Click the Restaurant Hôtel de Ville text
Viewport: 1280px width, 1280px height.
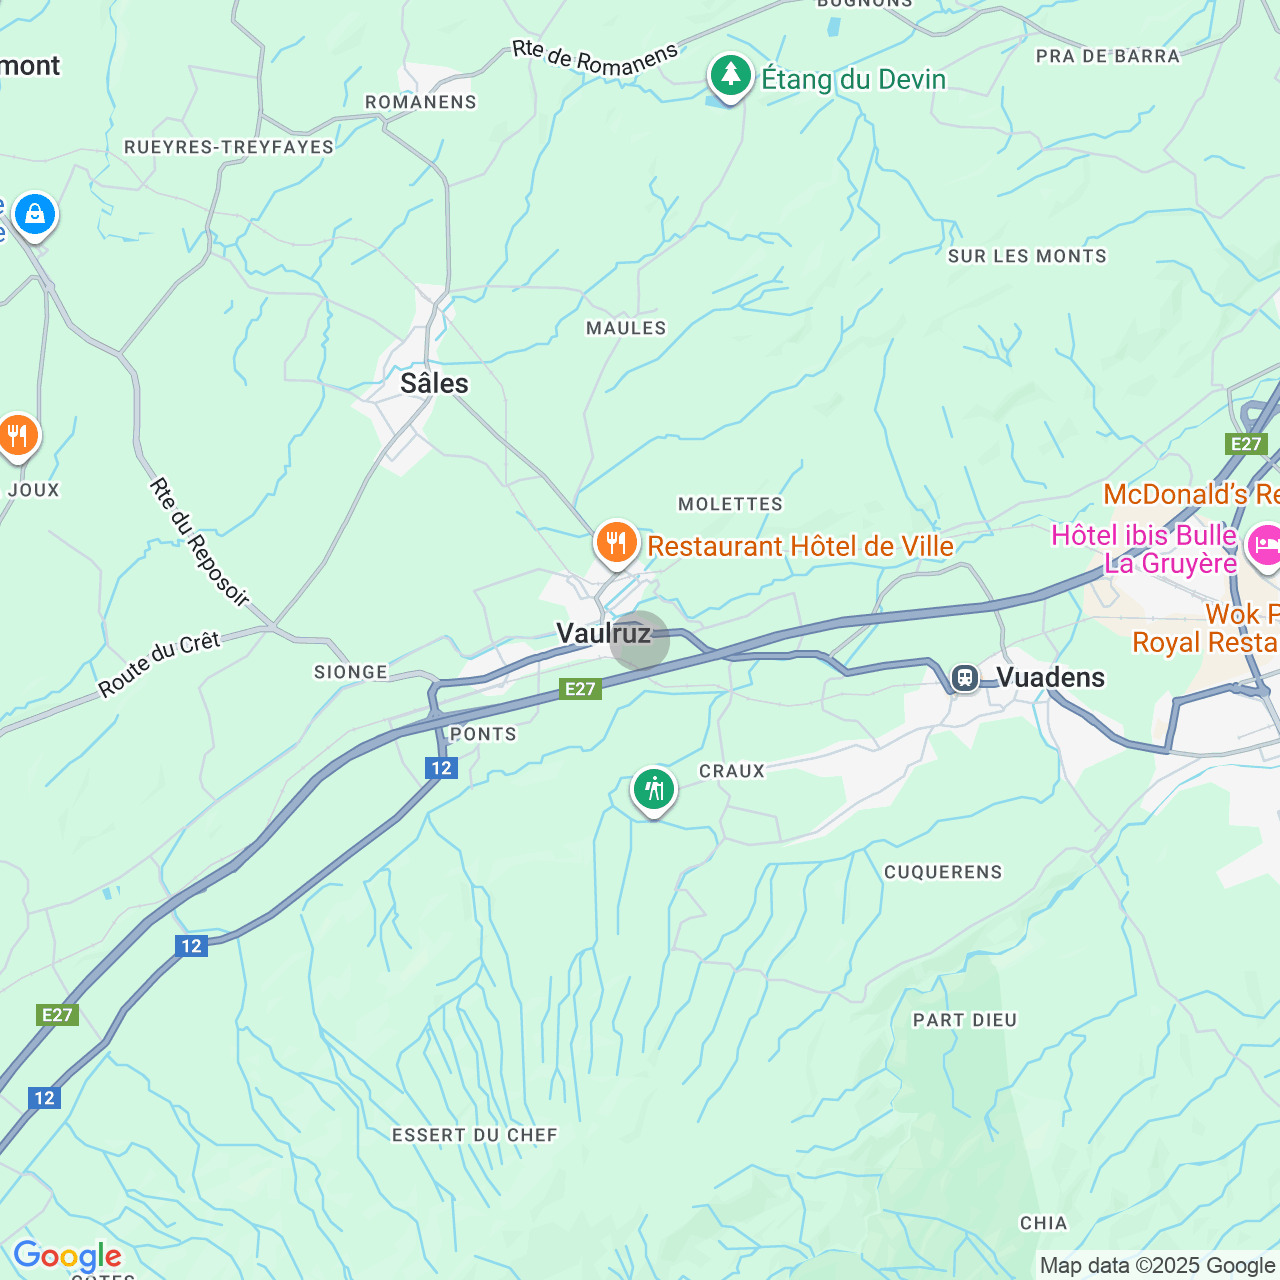(x=801, y=546)
